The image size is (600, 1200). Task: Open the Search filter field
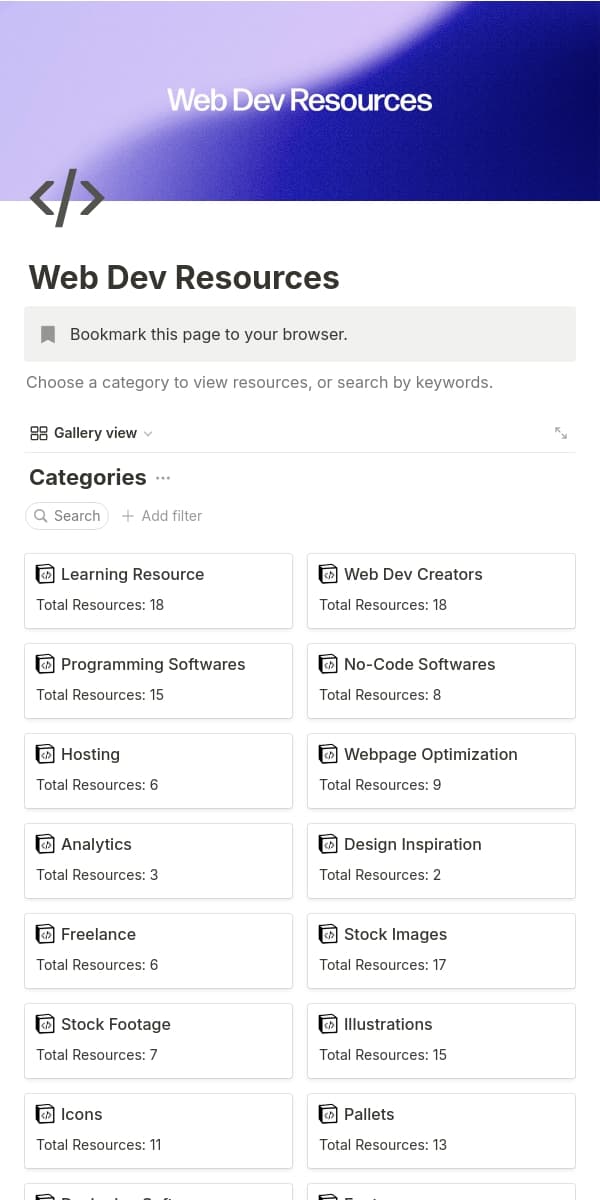coord(66,516)
